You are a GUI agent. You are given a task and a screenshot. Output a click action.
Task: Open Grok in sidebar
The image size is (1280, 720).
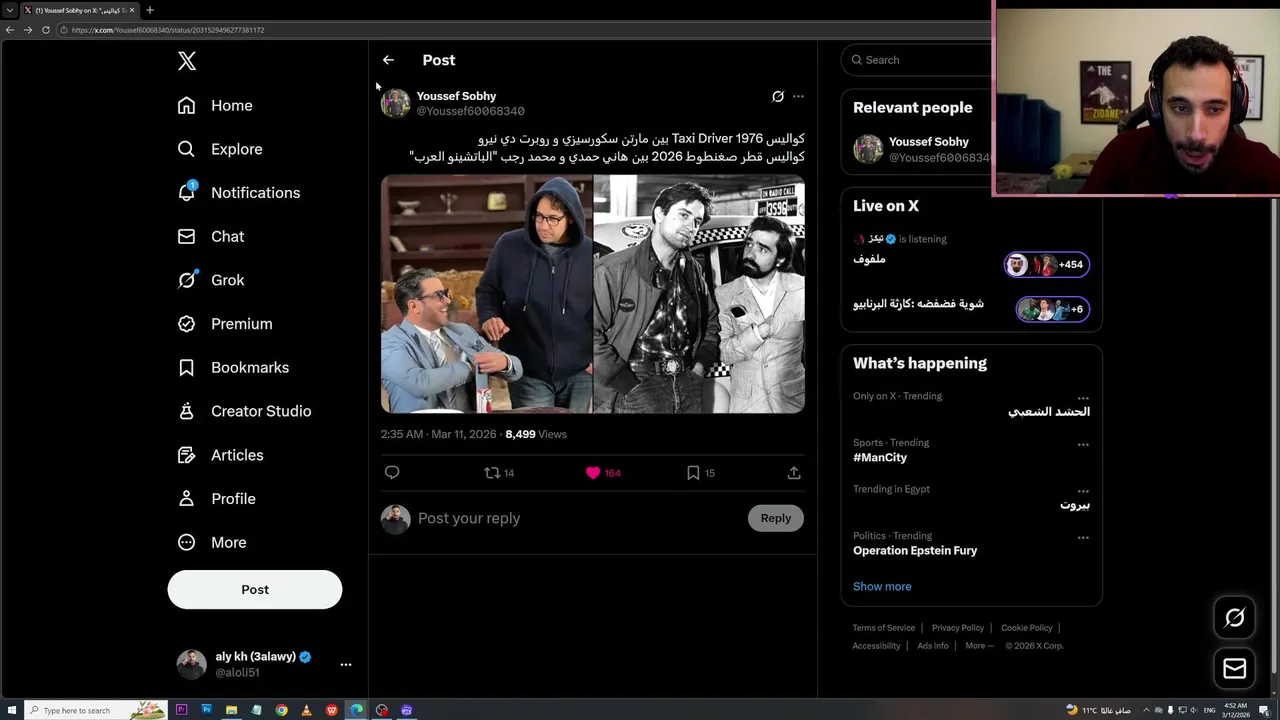(x=211, y=280)
